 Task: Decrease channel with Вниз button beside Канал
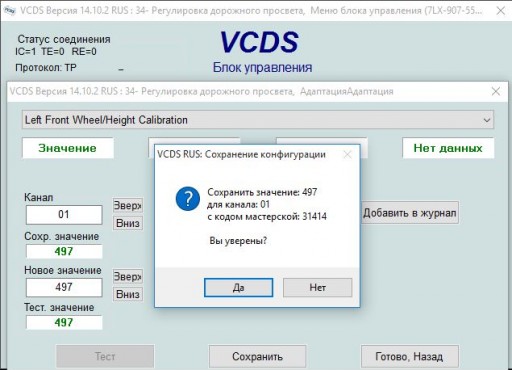tap(128, 223)
